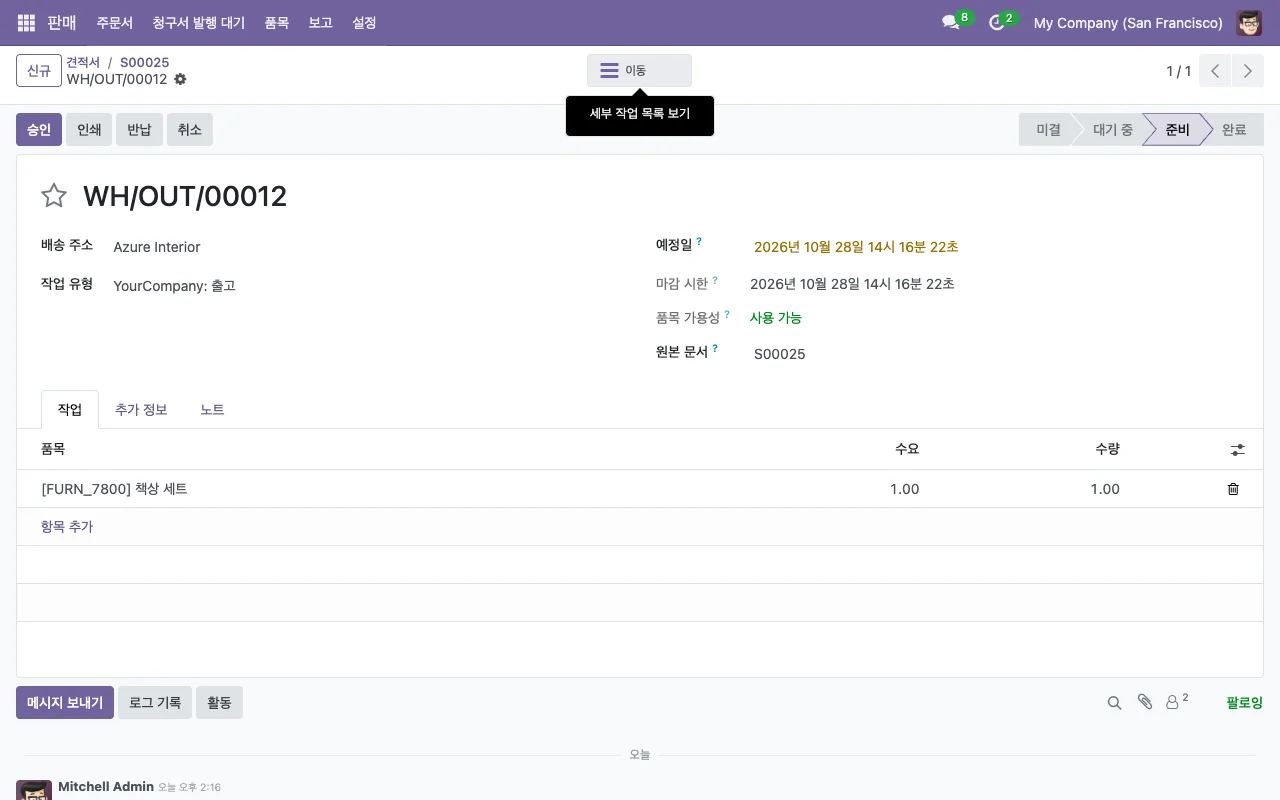Click the 메시지 보내기 button
This screenshot has width=1280, height=800.
(65, 703)
